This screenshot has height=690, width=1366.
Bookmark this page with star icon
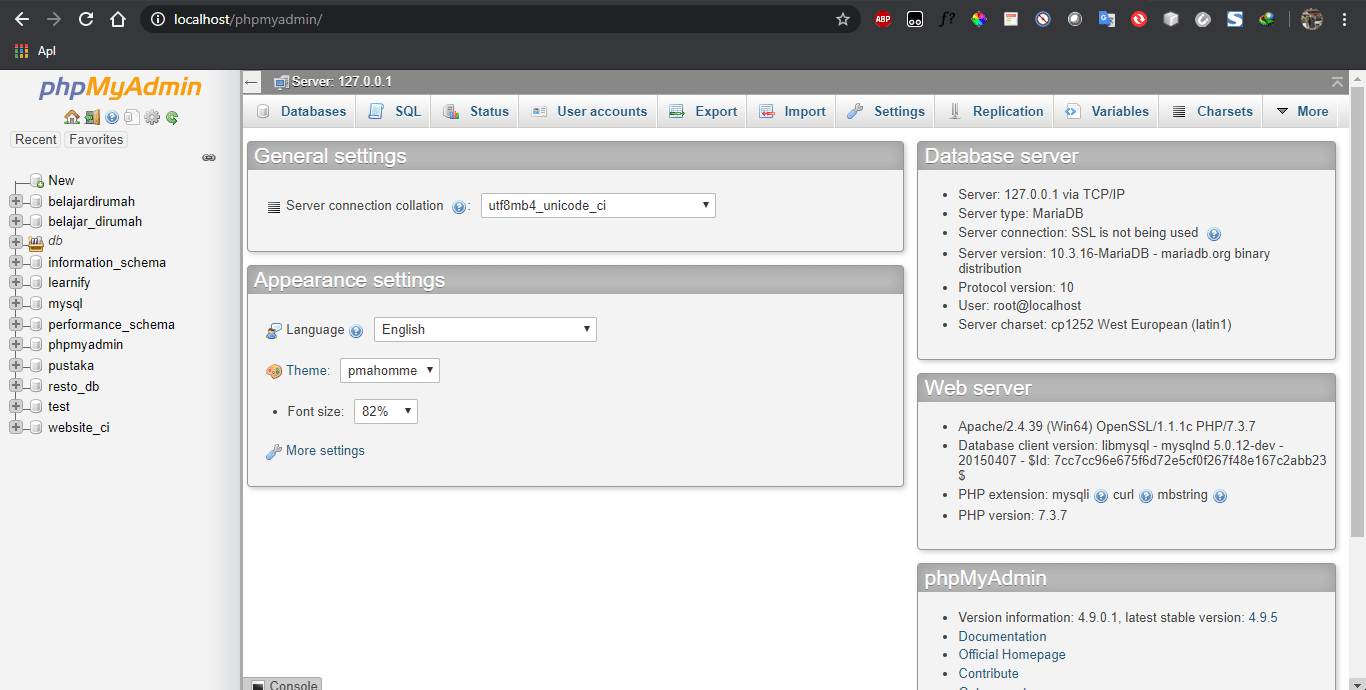[843, 19]
